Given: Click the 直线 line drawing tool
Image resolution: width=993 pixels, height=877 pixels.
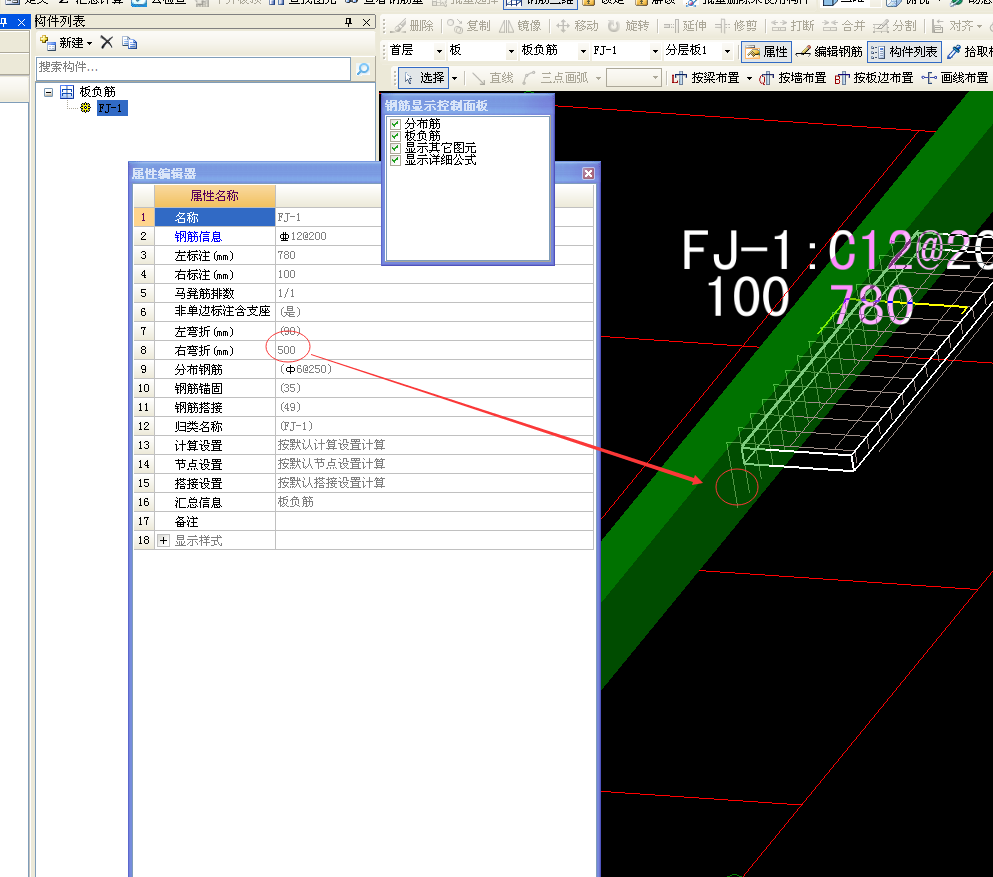Looking at the screenshot, I should coord(493,78).
